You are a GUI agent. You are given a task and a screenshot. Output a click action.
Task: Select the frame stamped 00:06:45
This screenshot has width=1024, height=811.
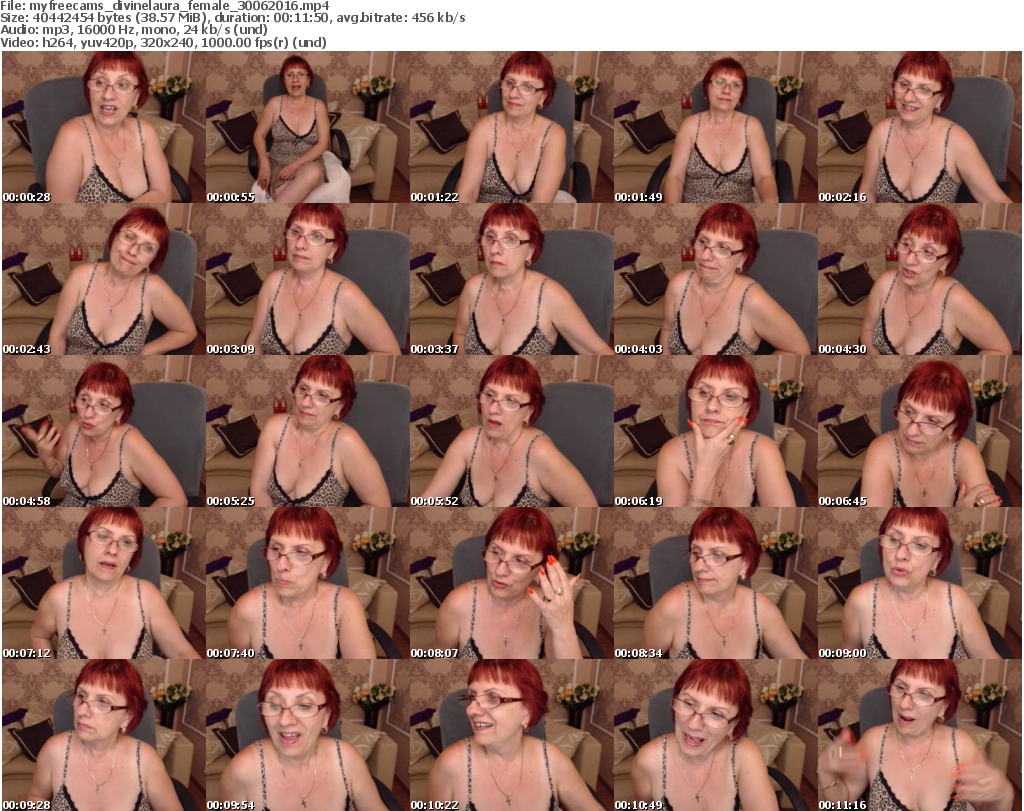click(x=920, y=432)
